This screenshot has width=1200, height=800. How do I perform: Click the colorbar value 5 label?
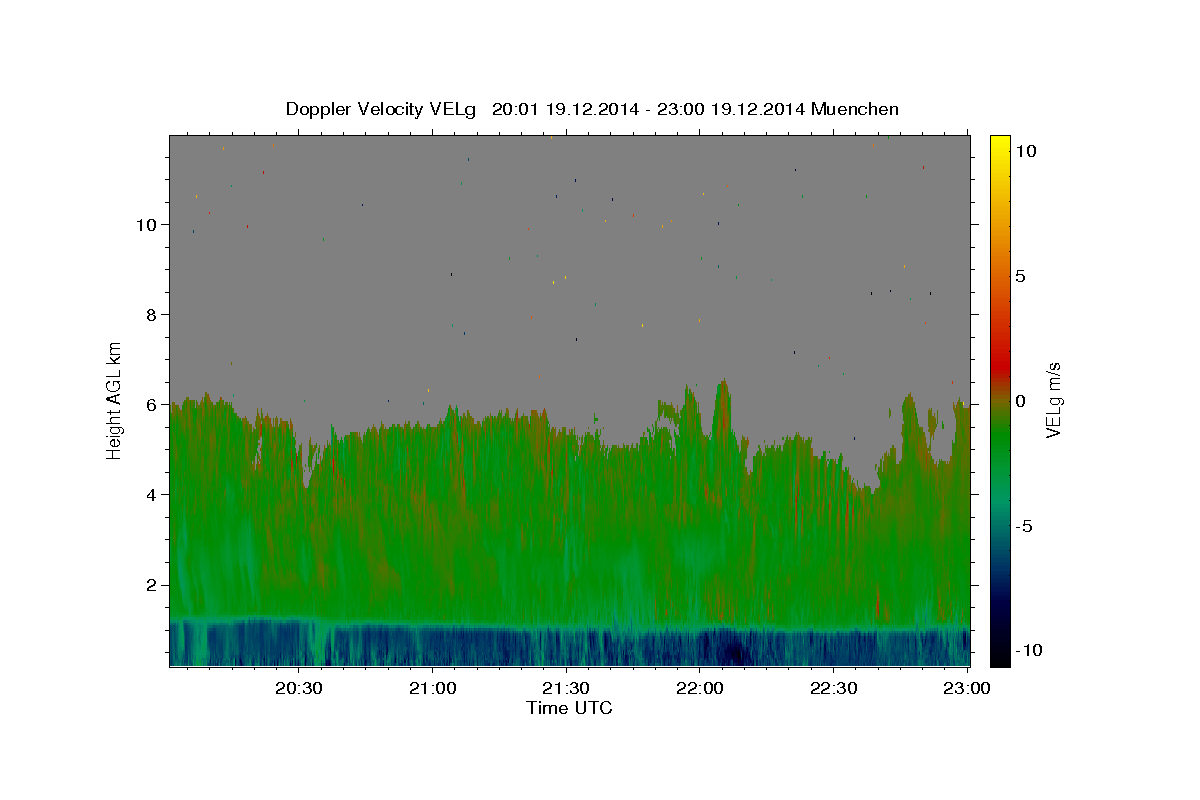pos(1020,276)
